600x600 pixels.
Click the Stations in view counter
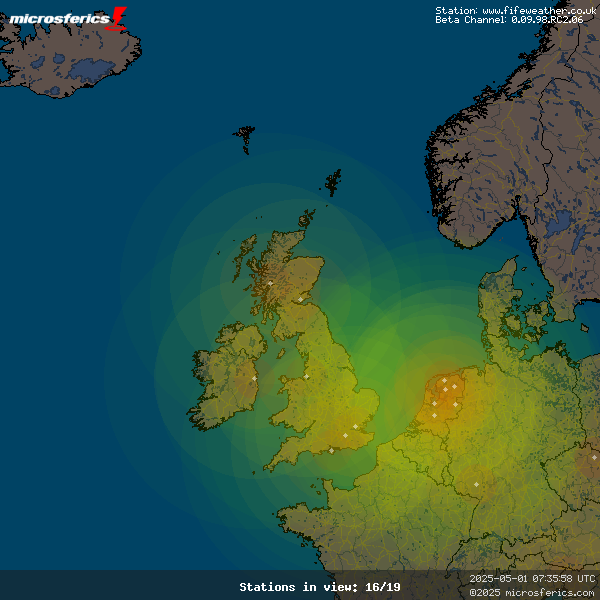point(320,587)
